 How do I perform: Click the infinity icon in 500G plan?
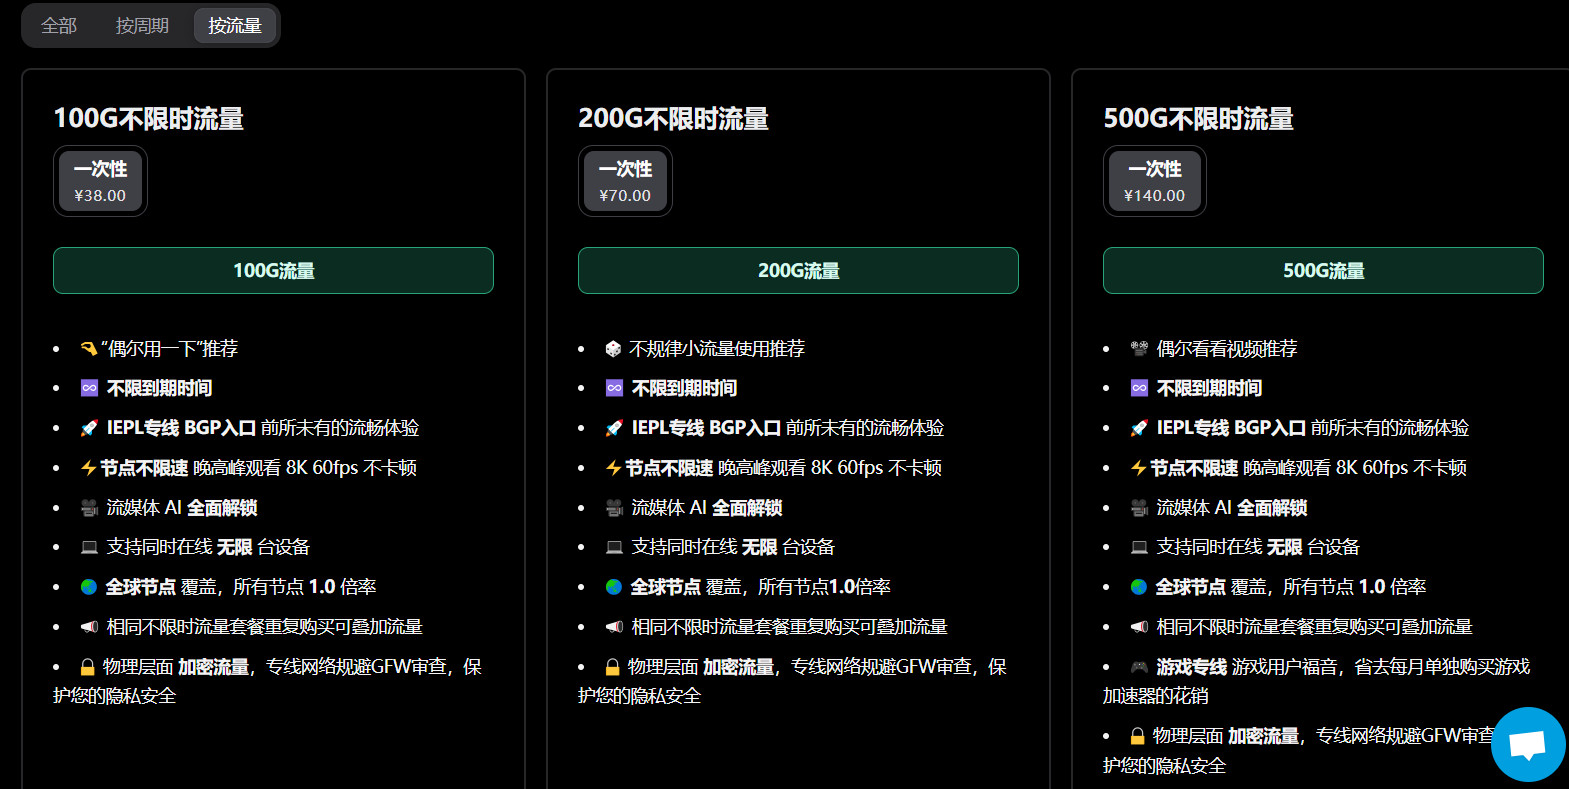pos(1139,388)
